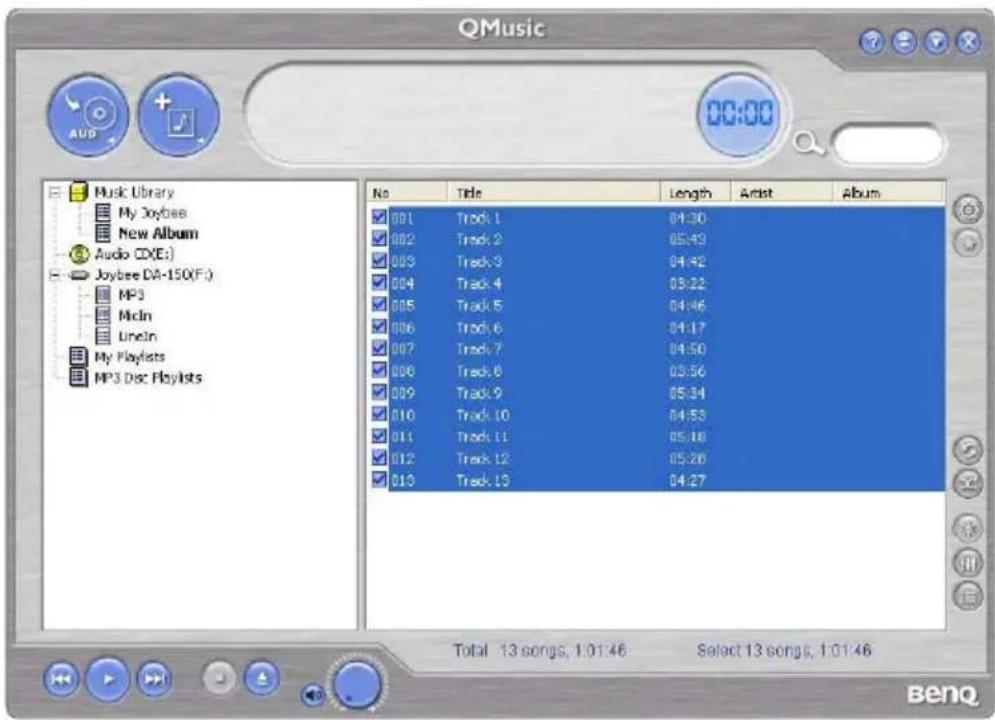The image size is (995, 720).
Task: Click the previous track button
Action: point(61,679)
